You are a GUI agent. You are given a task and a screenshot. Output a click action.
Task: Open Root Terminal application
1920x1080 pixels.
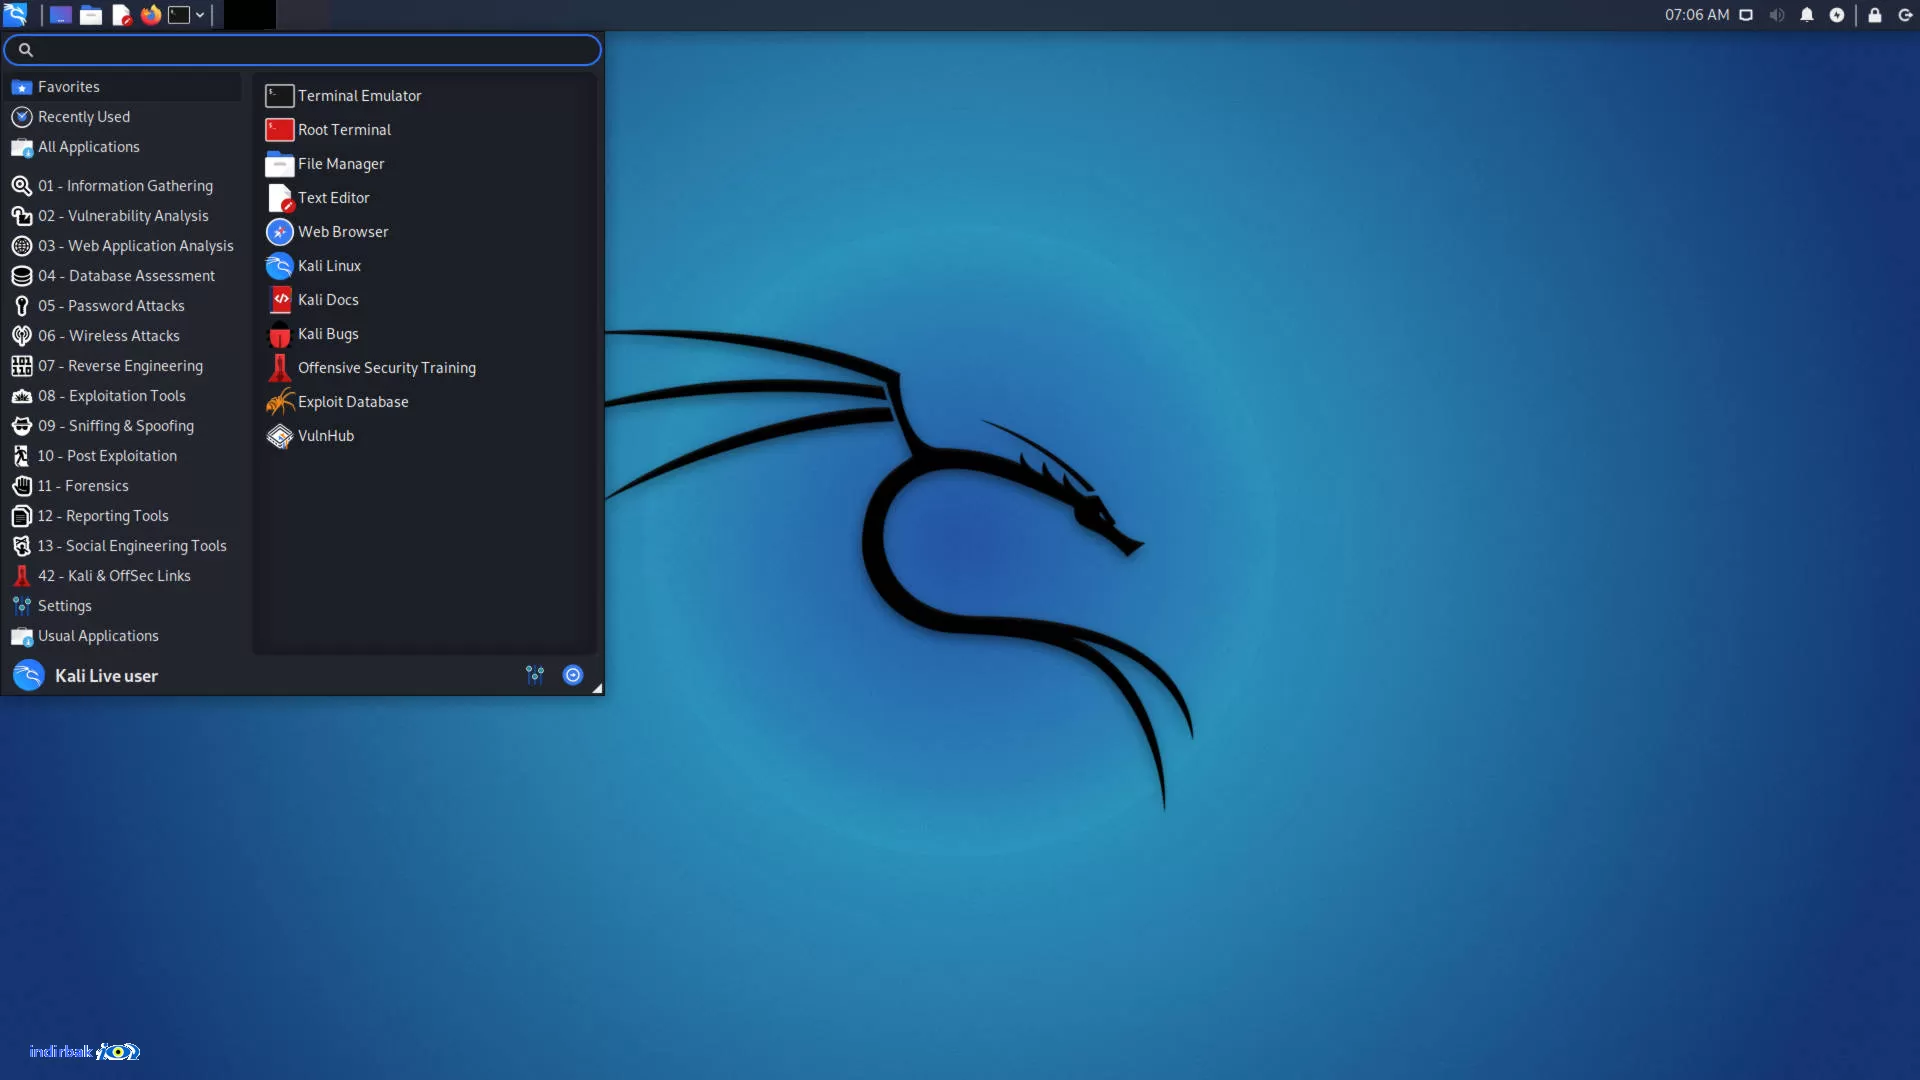(x=343, y=128)
